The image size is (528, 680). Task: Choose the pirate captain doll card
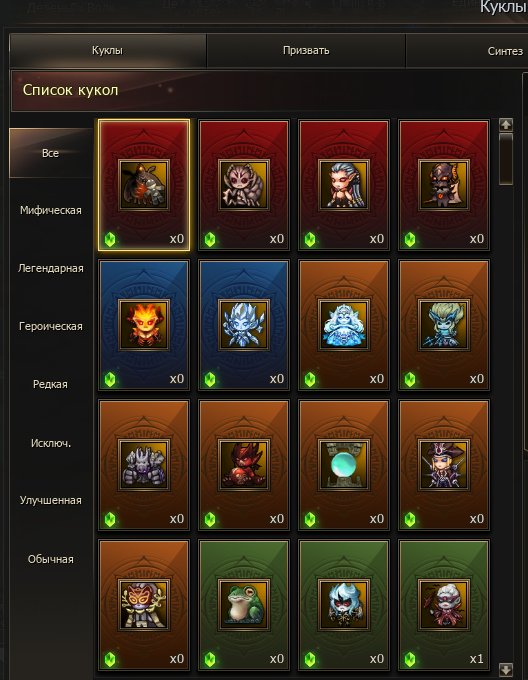(444, 464)
